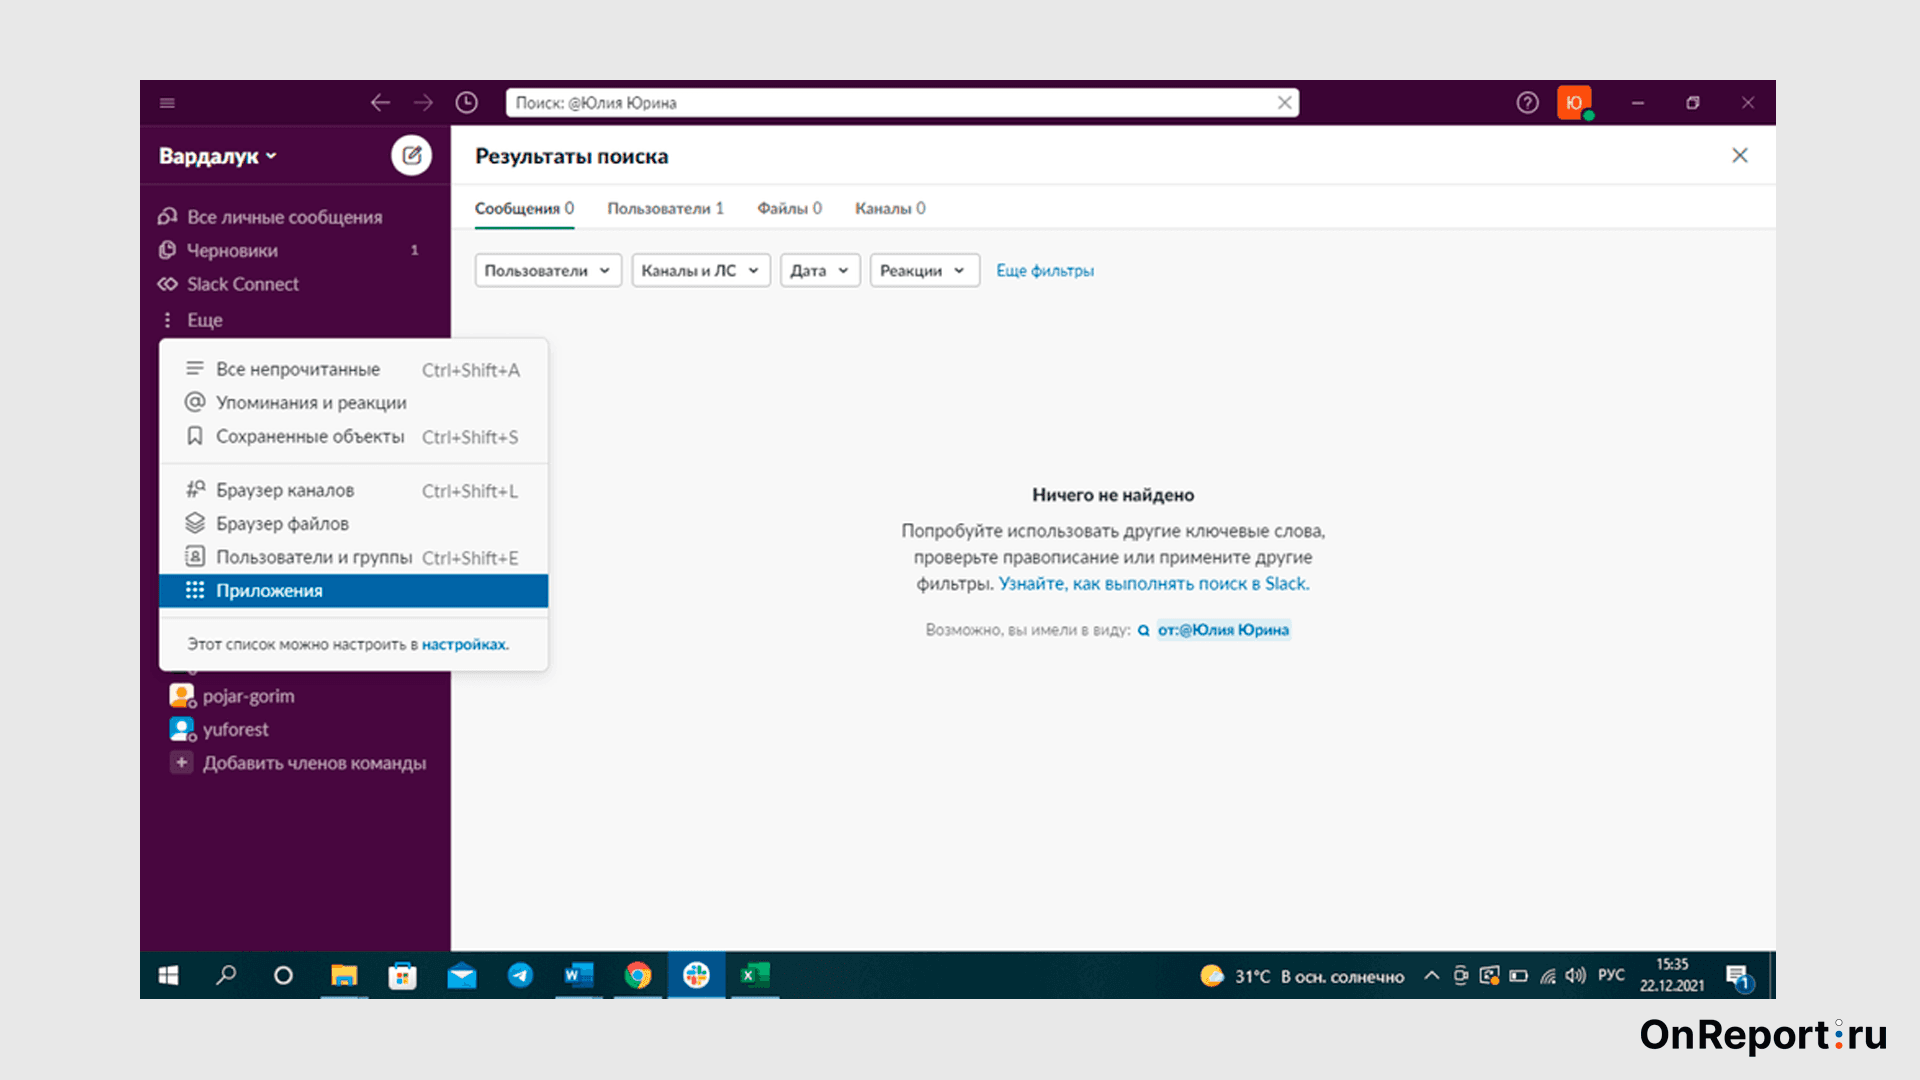Open Telegram from taskbar
Screen dimensions: 1920x1080
click(x=520, y=975)
